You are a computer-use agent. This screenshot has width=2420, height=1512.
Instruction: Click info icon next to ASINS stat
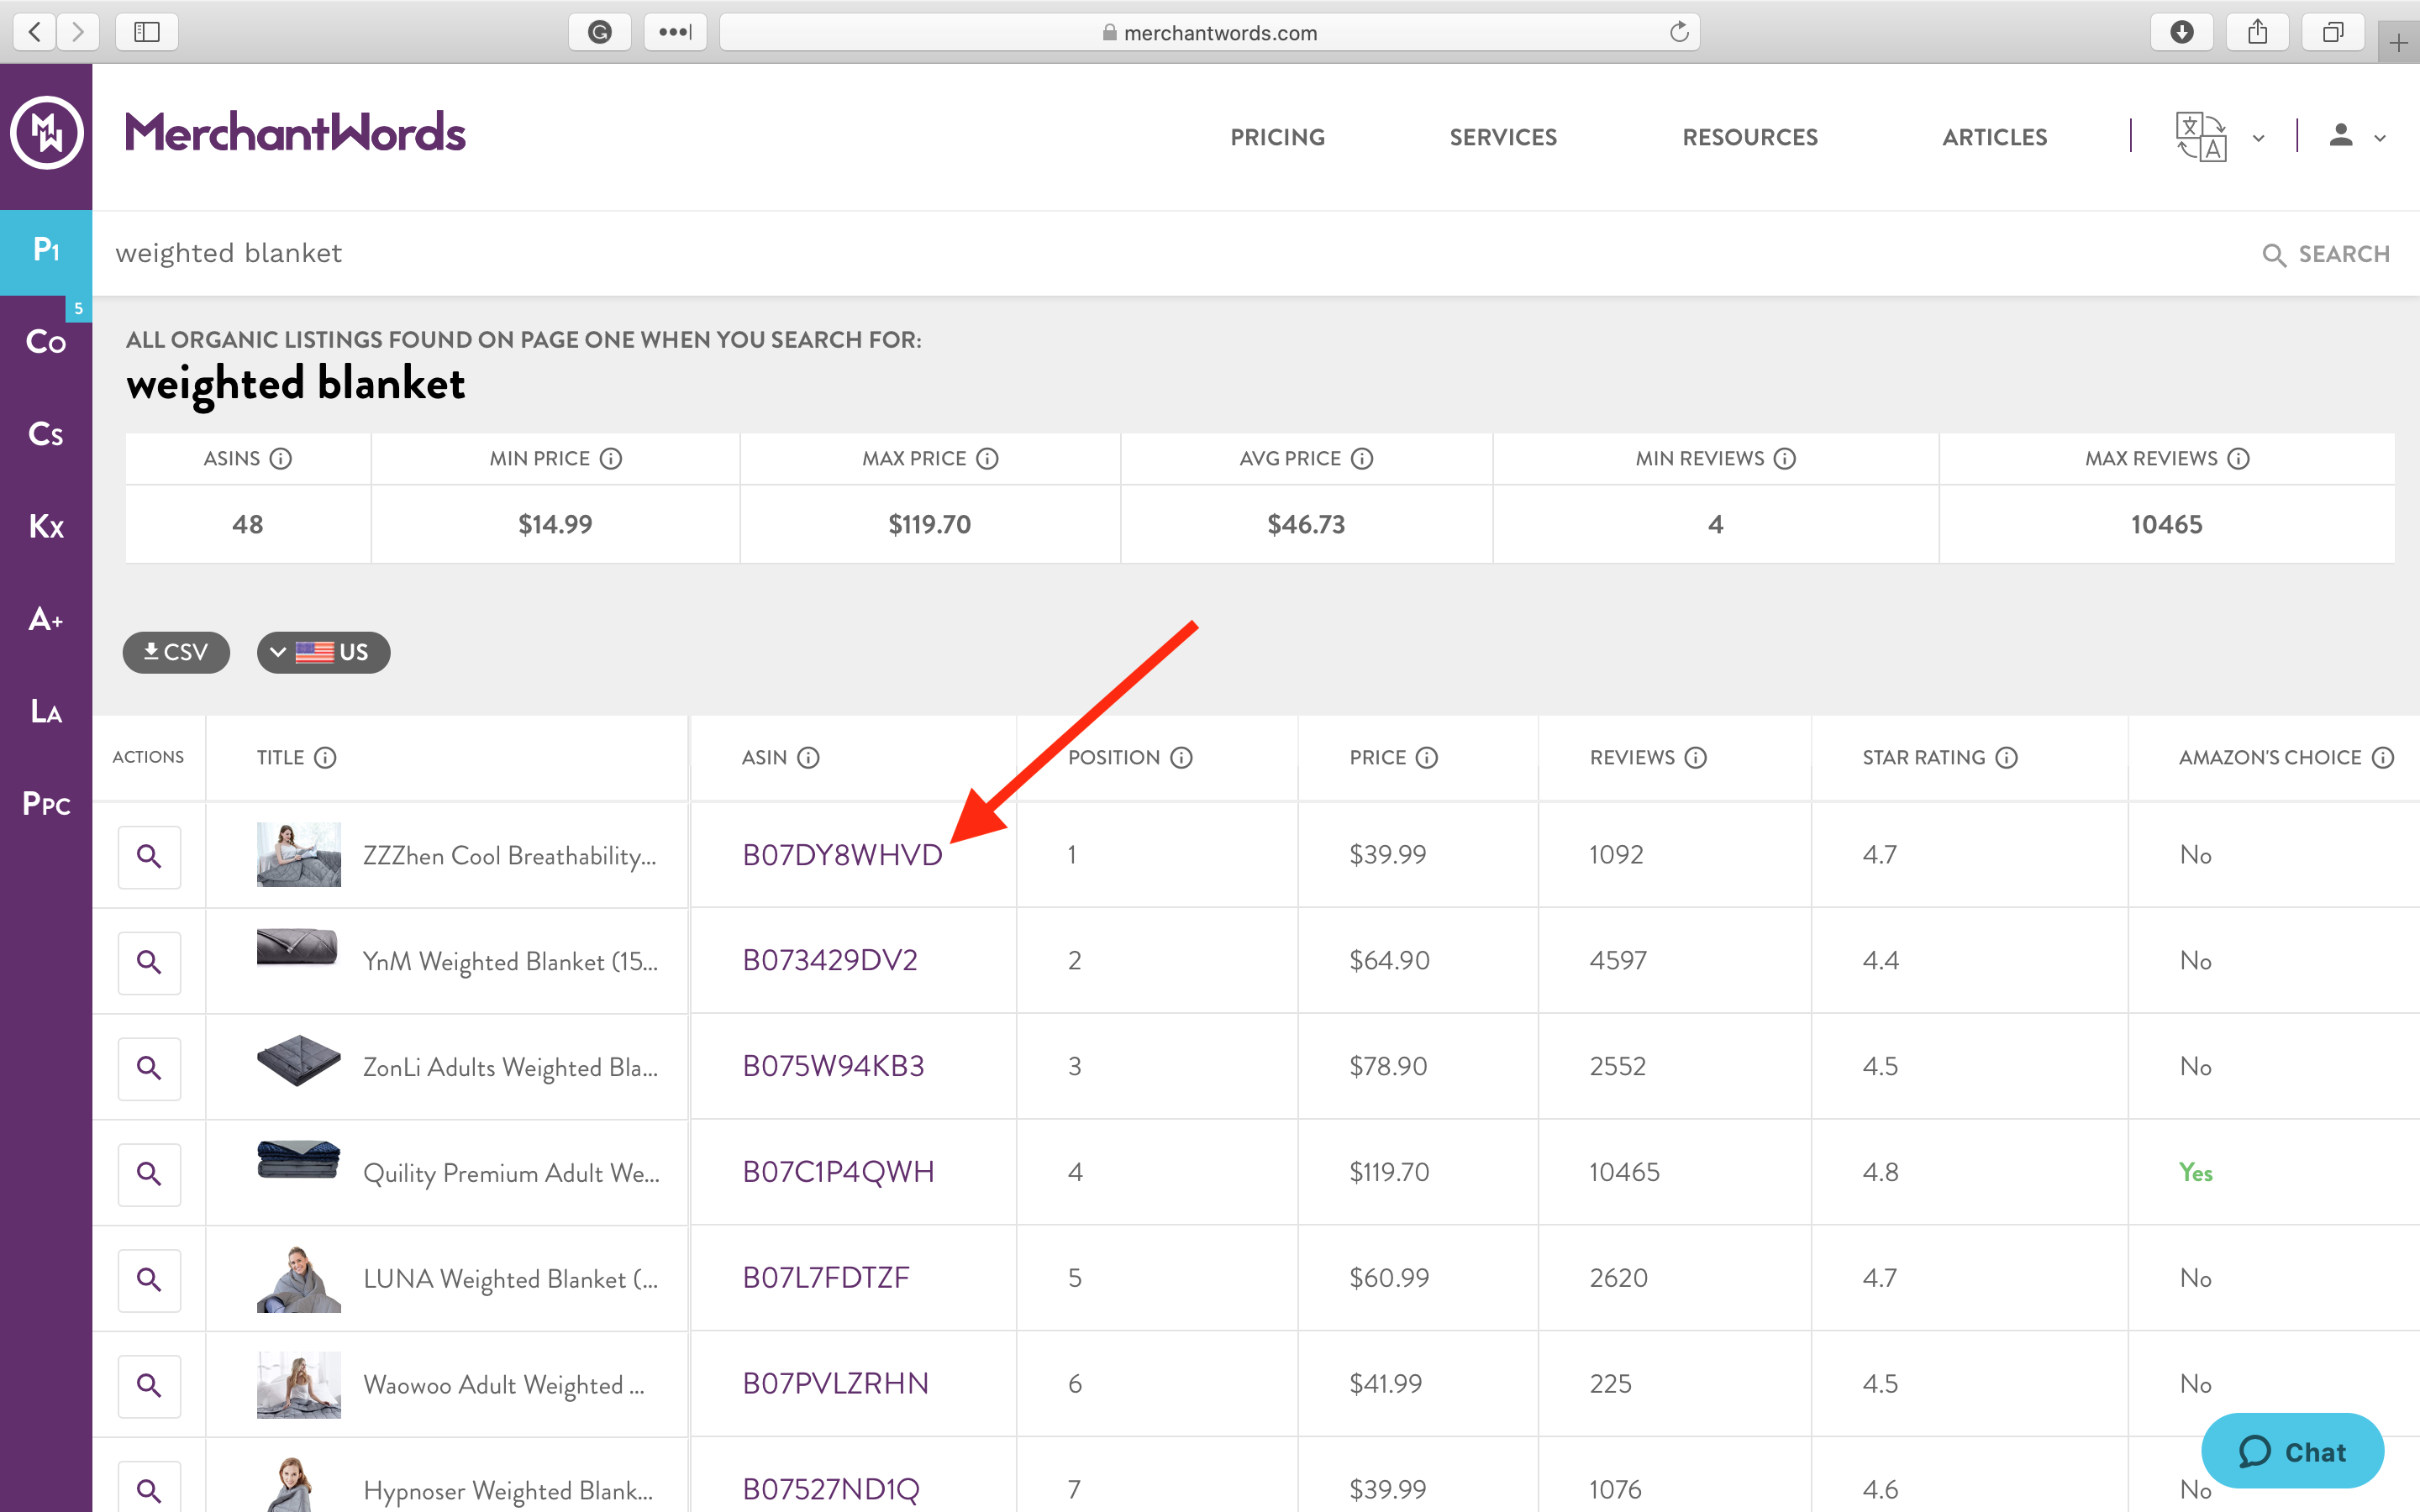point(281,459)
